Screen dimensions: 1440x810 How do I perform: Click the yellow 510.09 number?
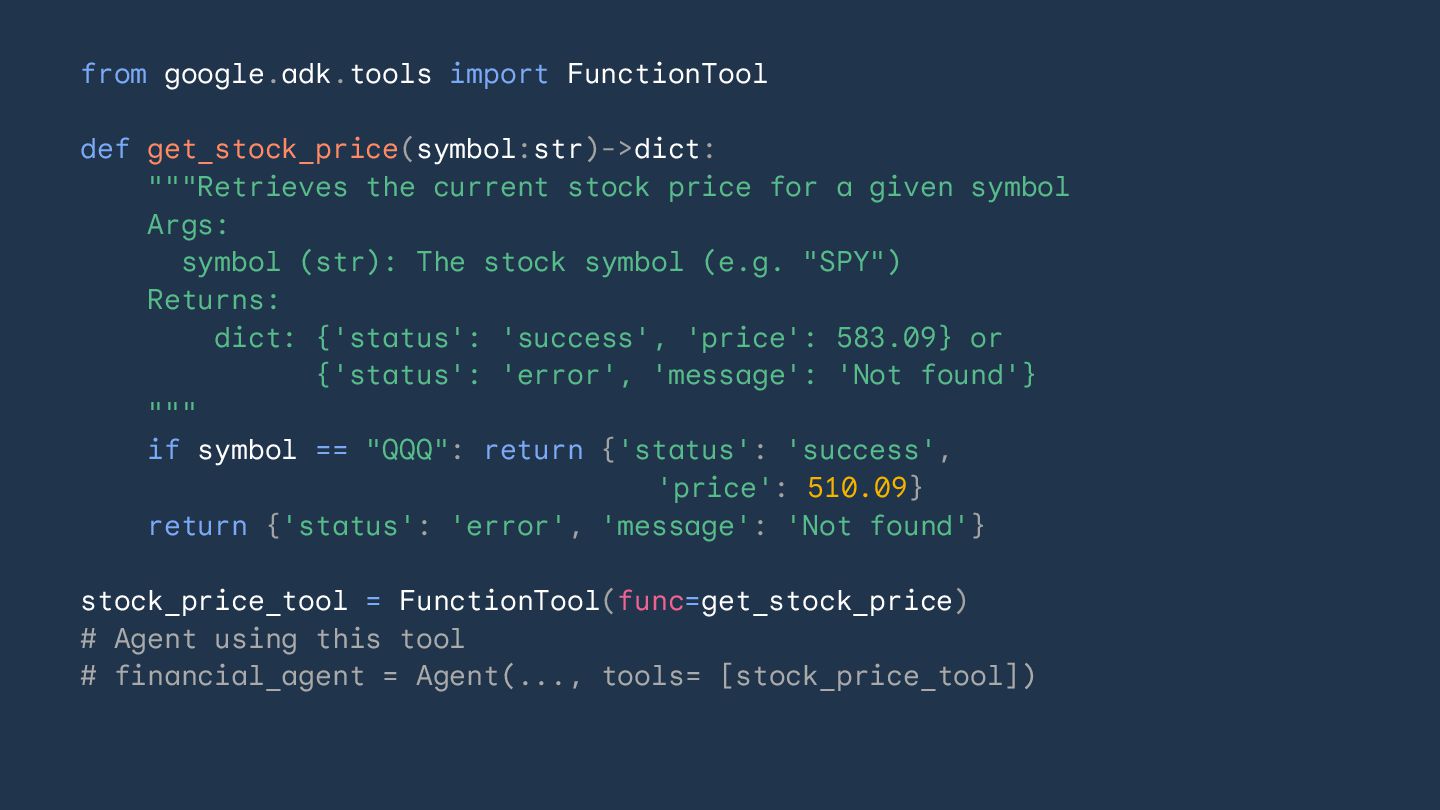click(x=857, y=488)
